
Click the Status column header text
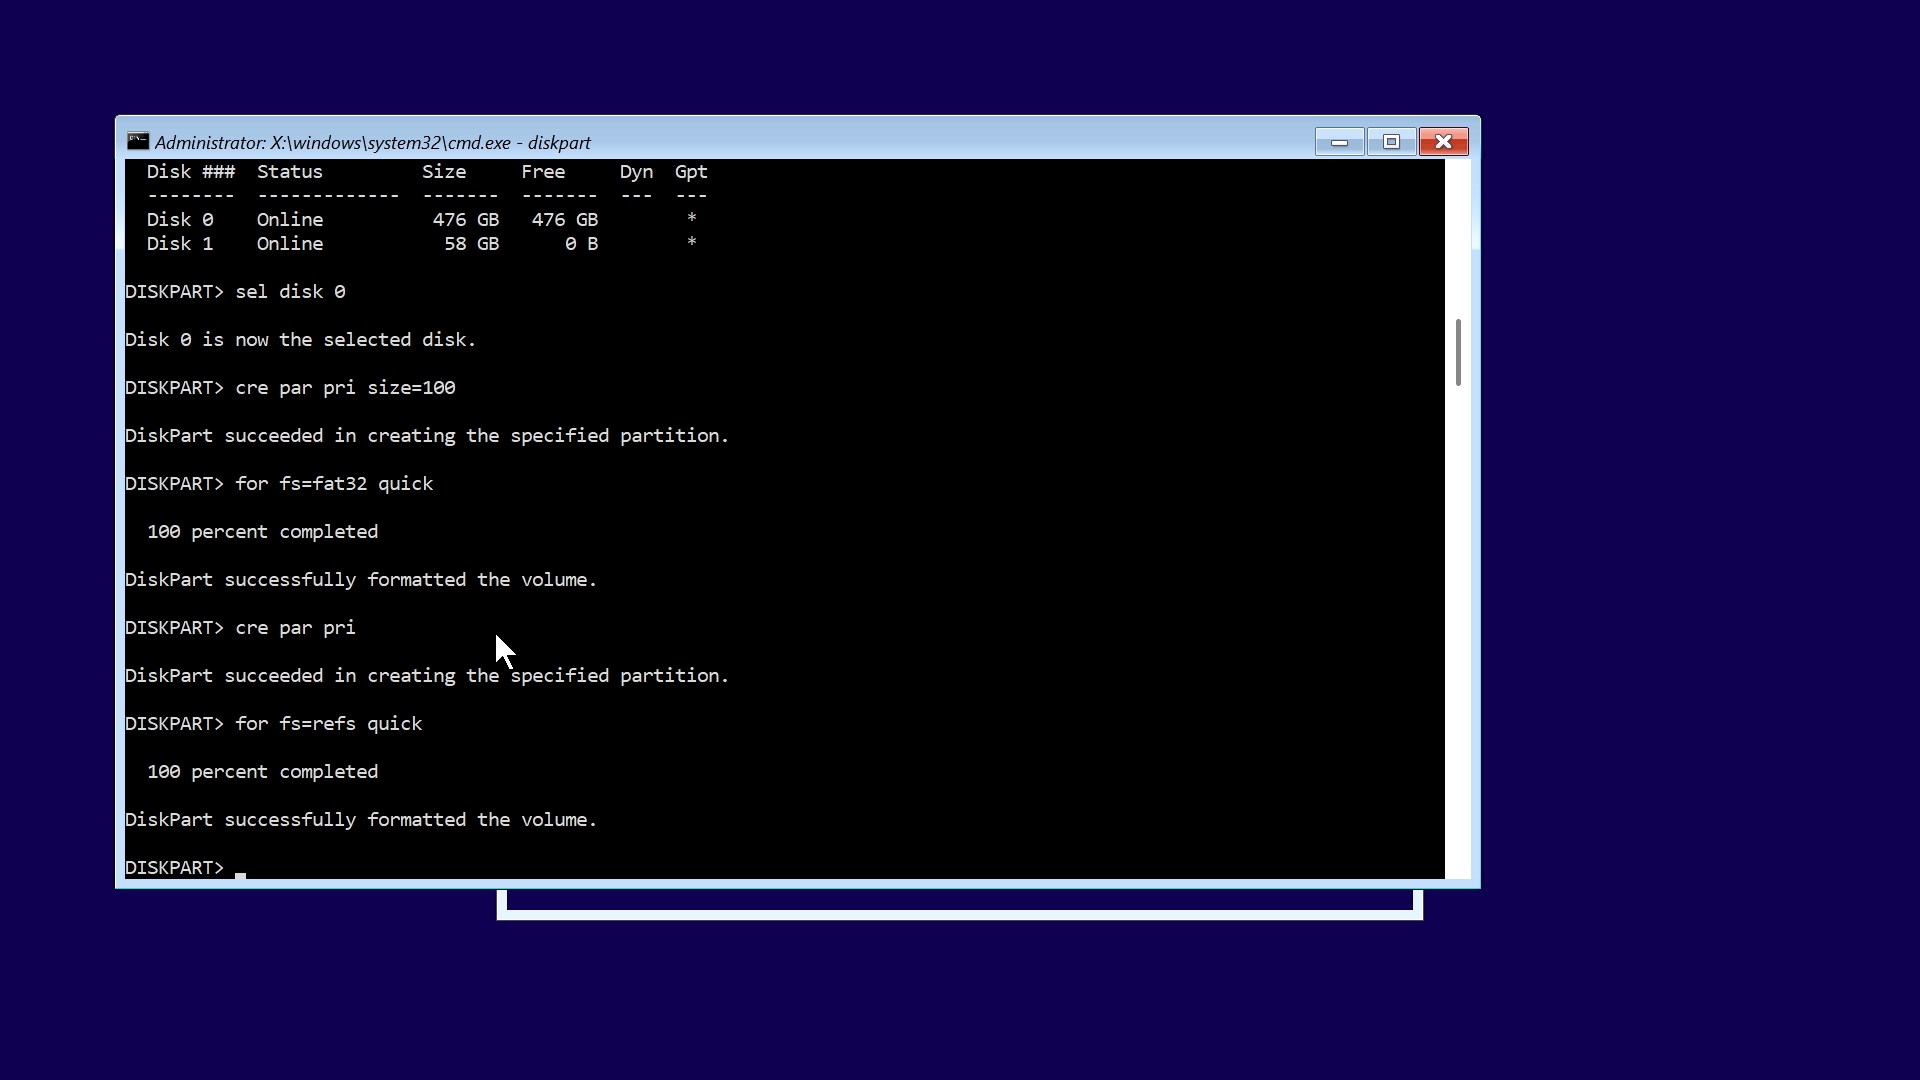(x=289, y=172)
